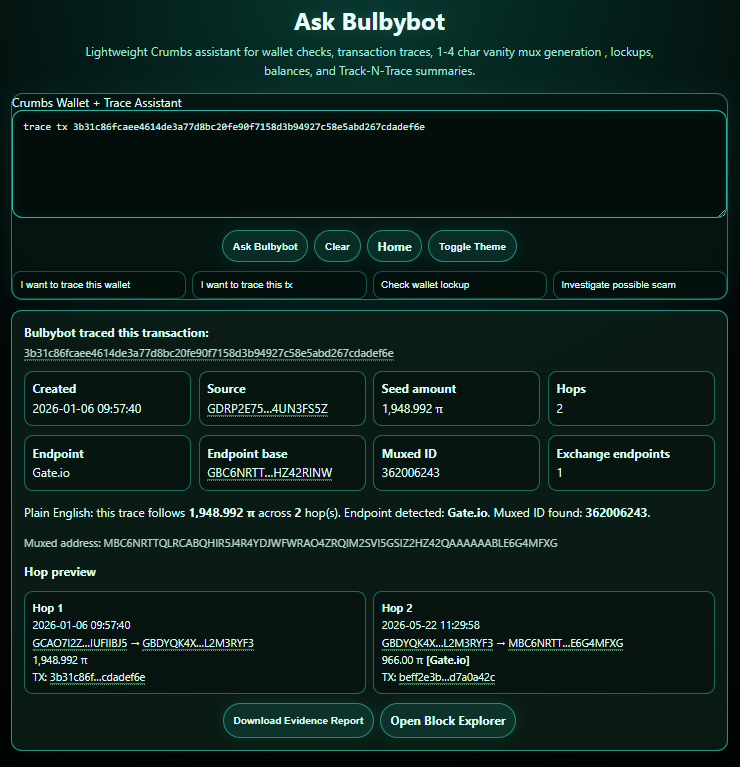The height and width of the screenshot is (767, 740).
Task: Click Seed amount value 1,948.992 π
Action: click(x=412, y=408)
